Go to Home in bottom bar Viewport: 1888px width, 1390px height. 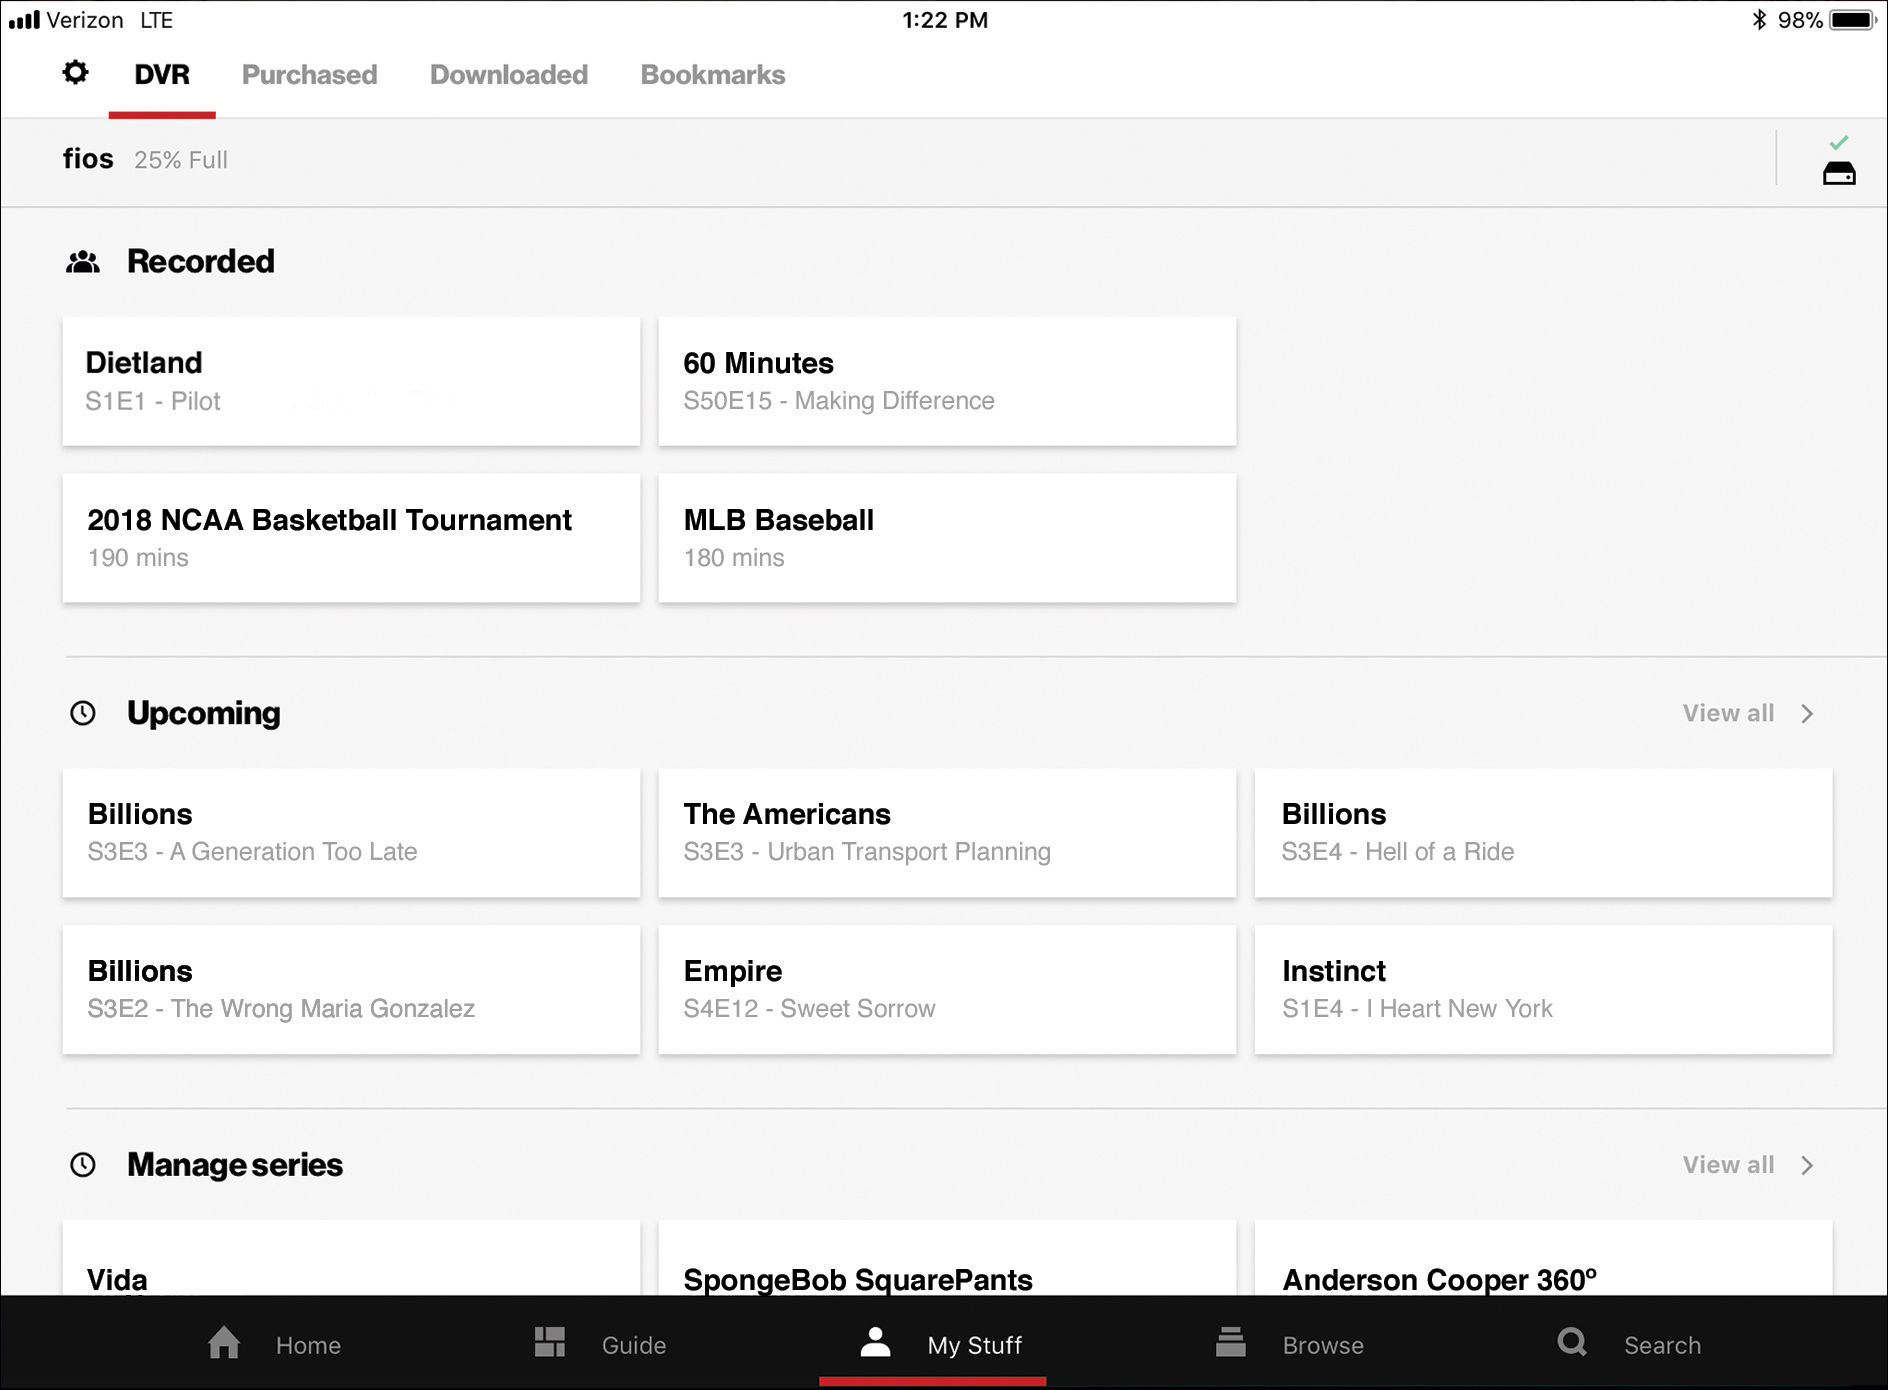[x=308, y=1345]
